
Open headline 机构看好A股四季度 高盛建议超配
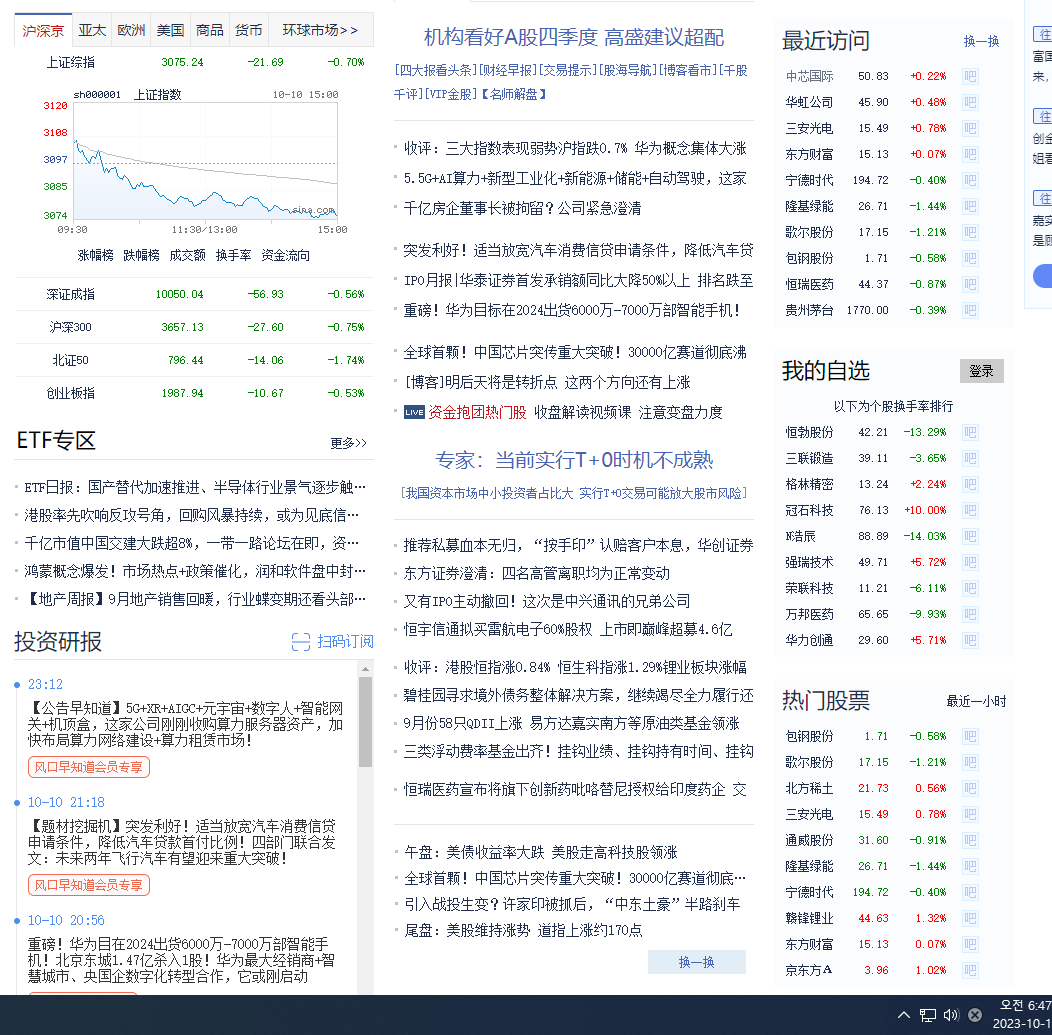point(574,38)
